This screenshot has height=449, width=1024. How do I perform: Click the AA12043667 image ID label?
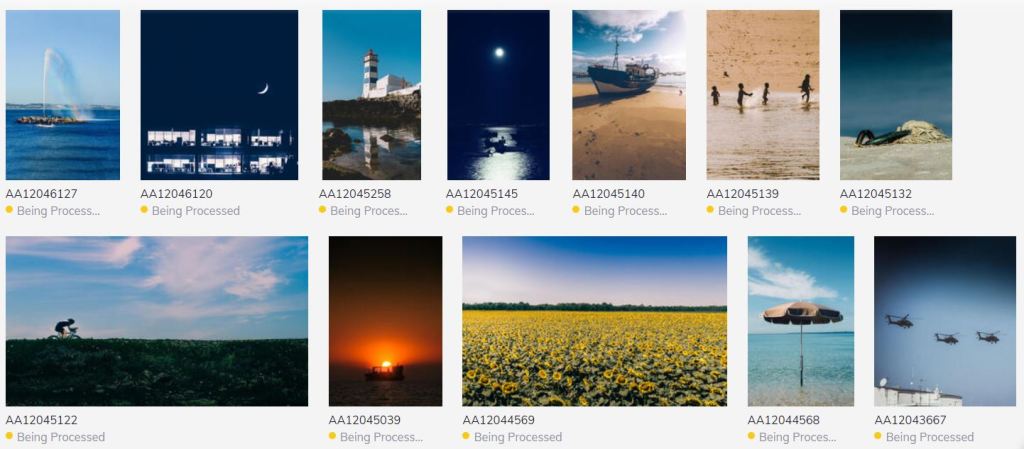(910, 420)
